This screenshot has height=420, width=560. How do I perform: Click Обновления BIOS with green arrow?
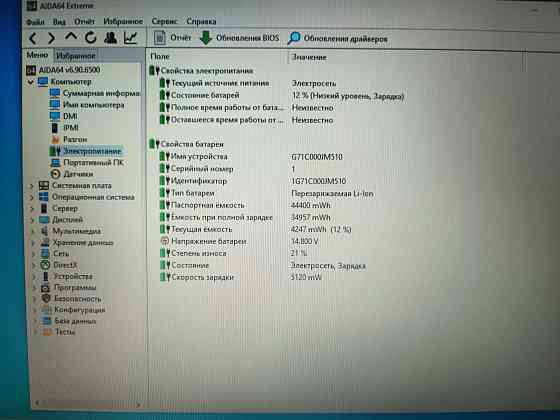click(239, 38)
